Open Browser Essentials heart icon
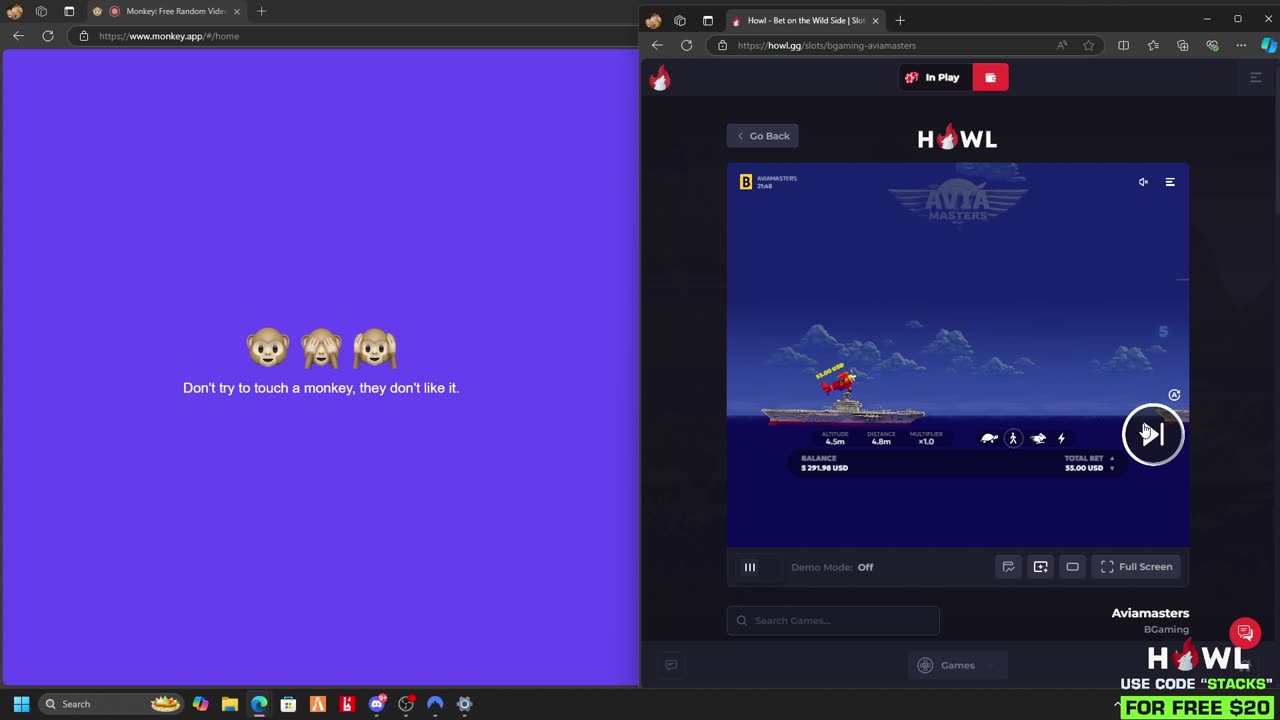Screen dimensions: 1280x720 (1212, 45)
